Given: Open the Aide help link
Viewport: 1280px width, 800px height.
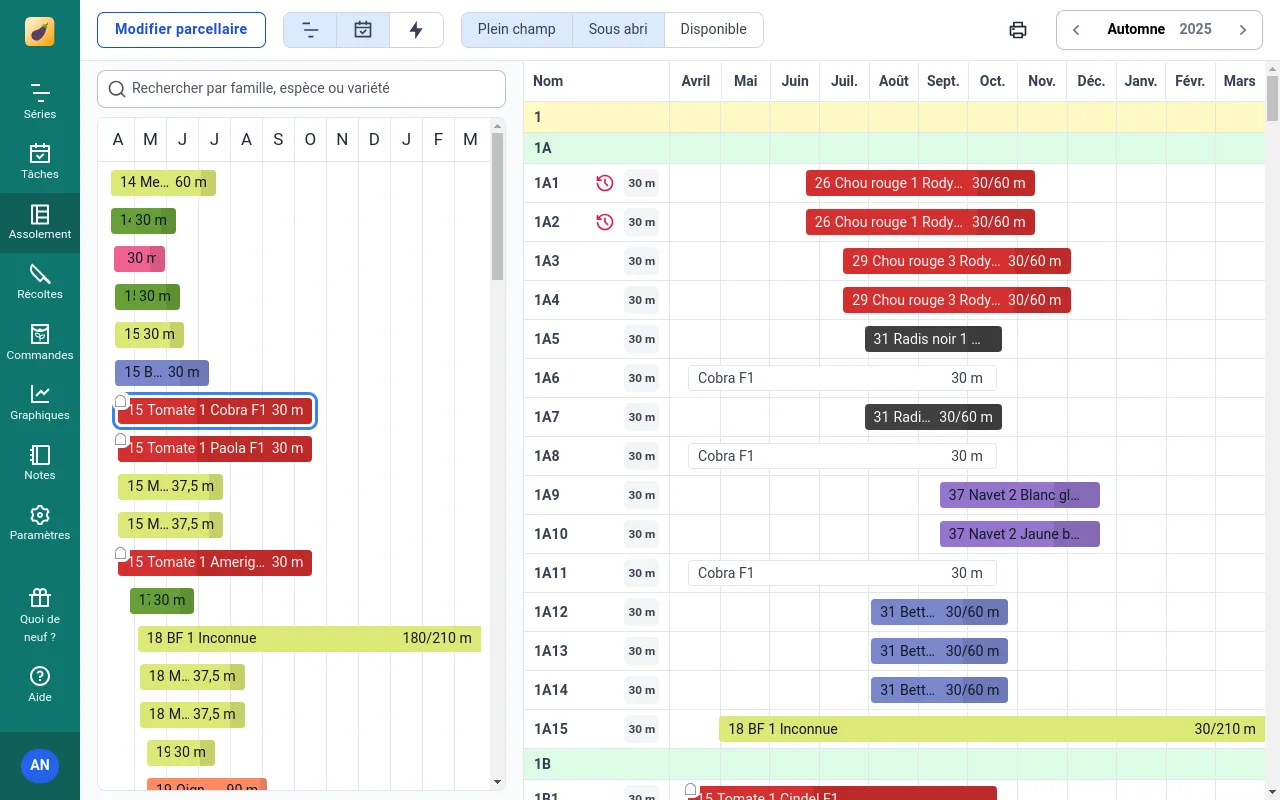Looking at the screenshot, I should point(40,685).
